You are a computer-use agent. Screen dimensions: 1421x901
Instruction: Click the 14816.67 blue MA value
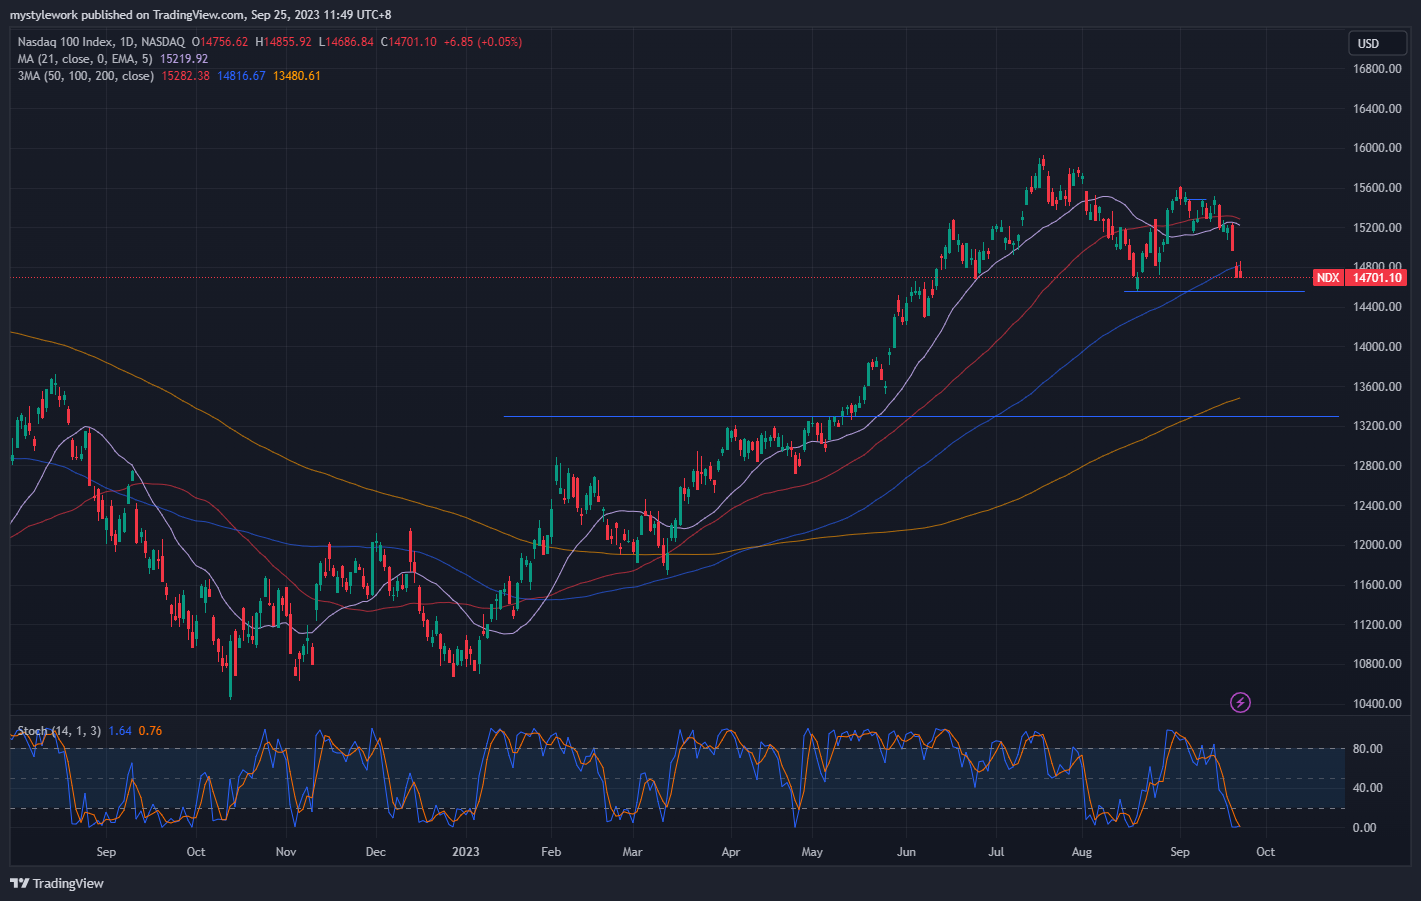pos(241,76)
